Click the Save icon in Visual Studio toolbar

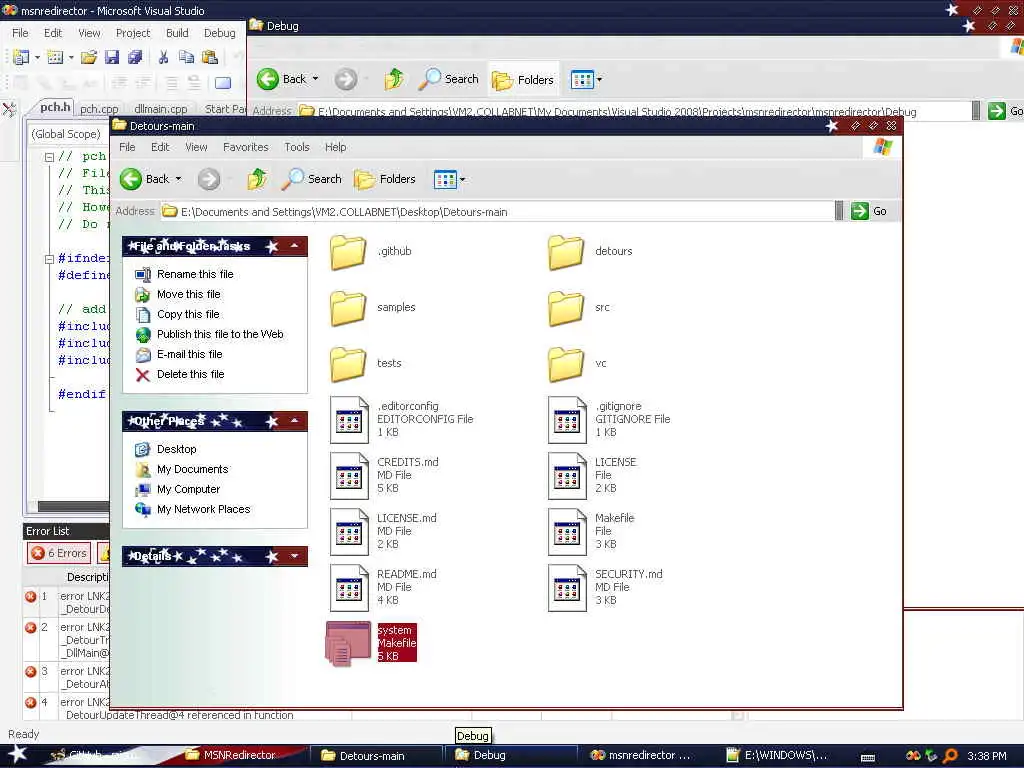[112, 57]
